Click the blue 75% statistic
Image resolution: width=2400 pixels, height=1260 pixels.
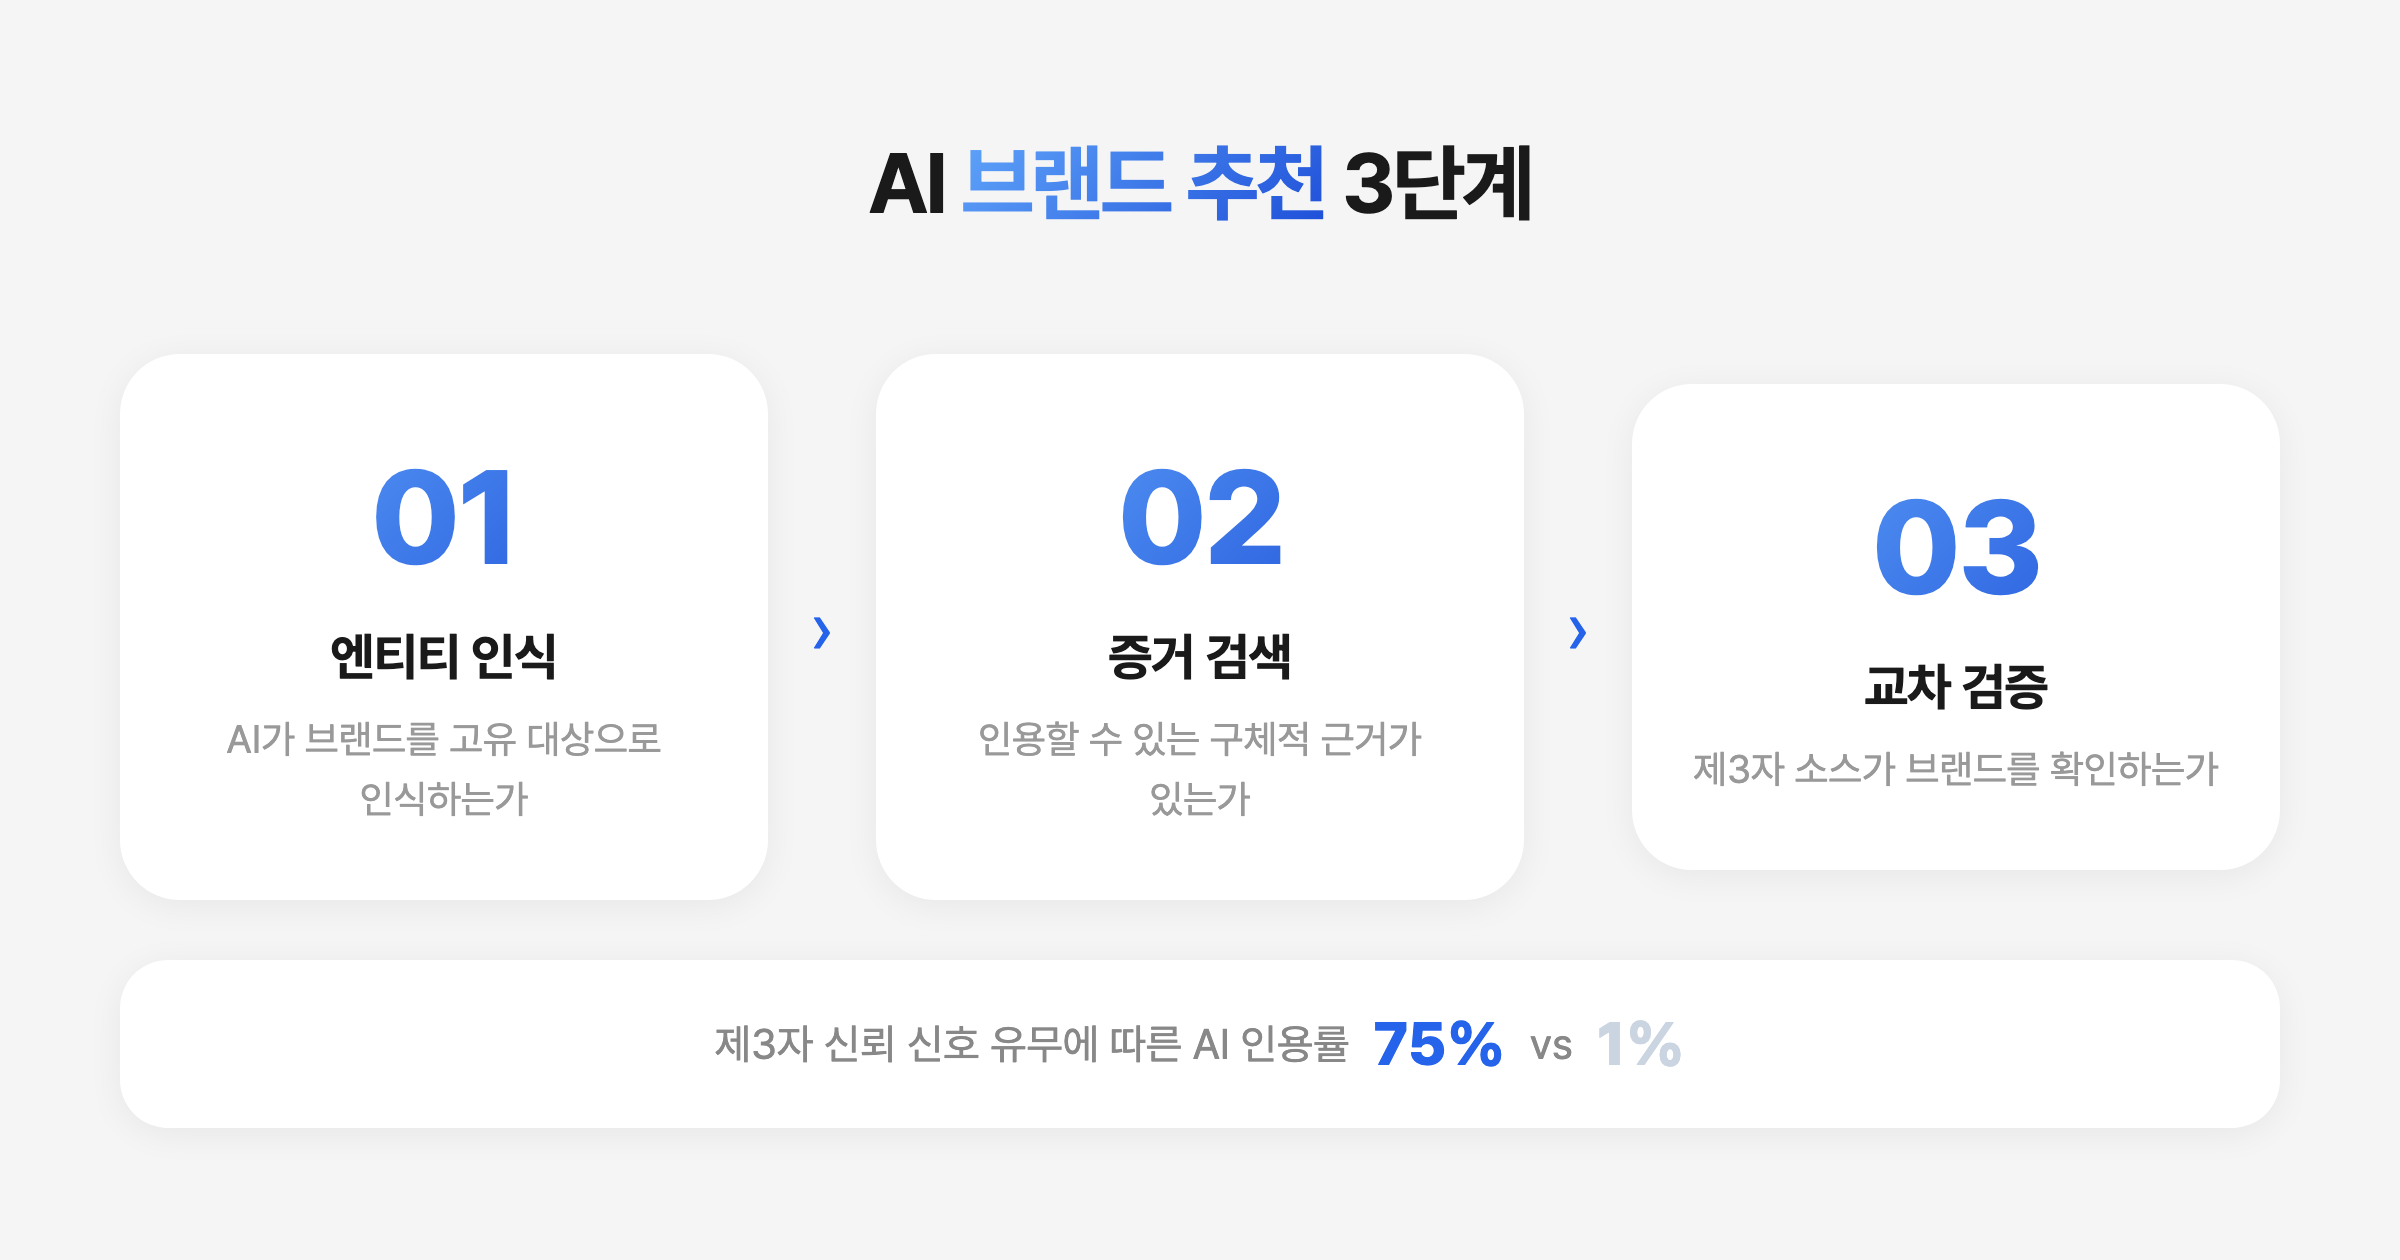pyautogui.click(x=1438, y=1044)
